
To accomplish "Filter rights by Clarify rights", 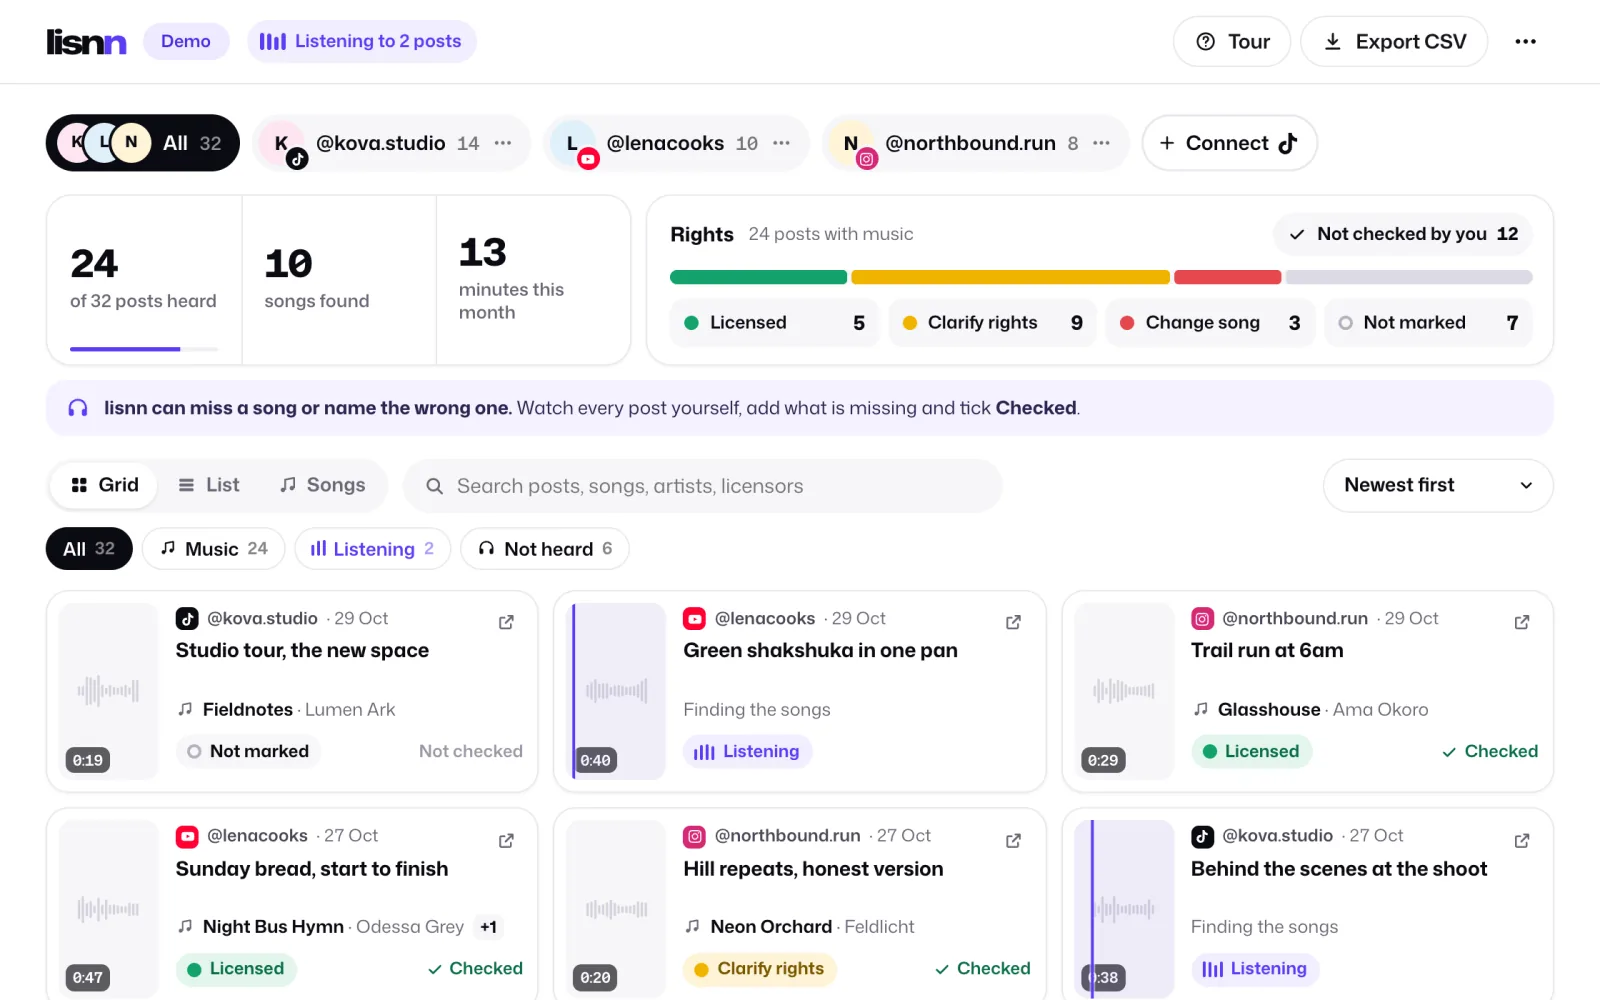I will (x=992, y=323).
